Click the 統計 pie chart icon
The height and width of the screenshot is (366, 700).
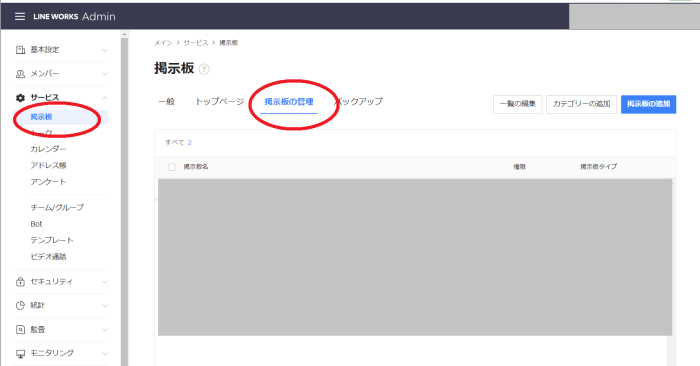[x=20, y=306]
